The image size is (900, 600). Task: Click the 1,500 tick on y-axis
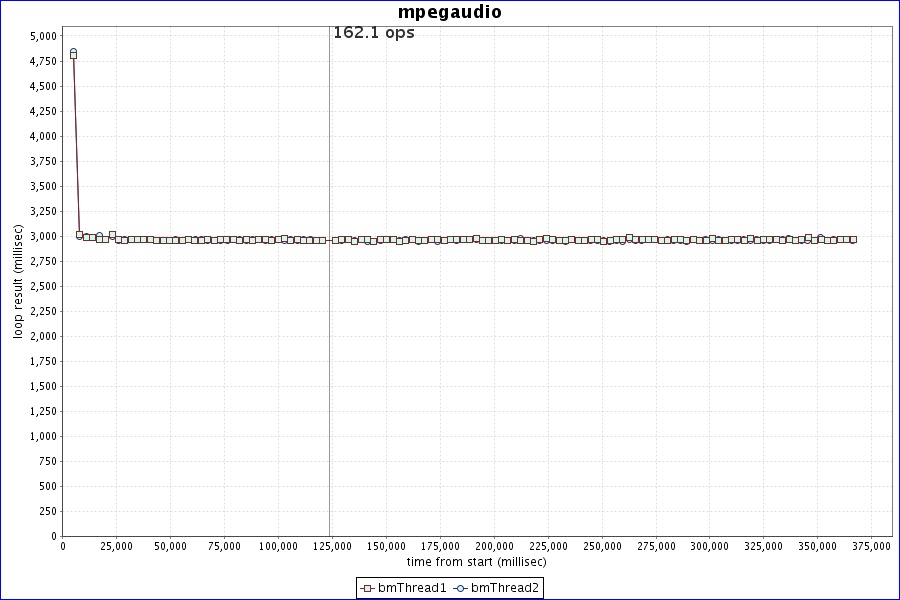(x=43, y=386)
